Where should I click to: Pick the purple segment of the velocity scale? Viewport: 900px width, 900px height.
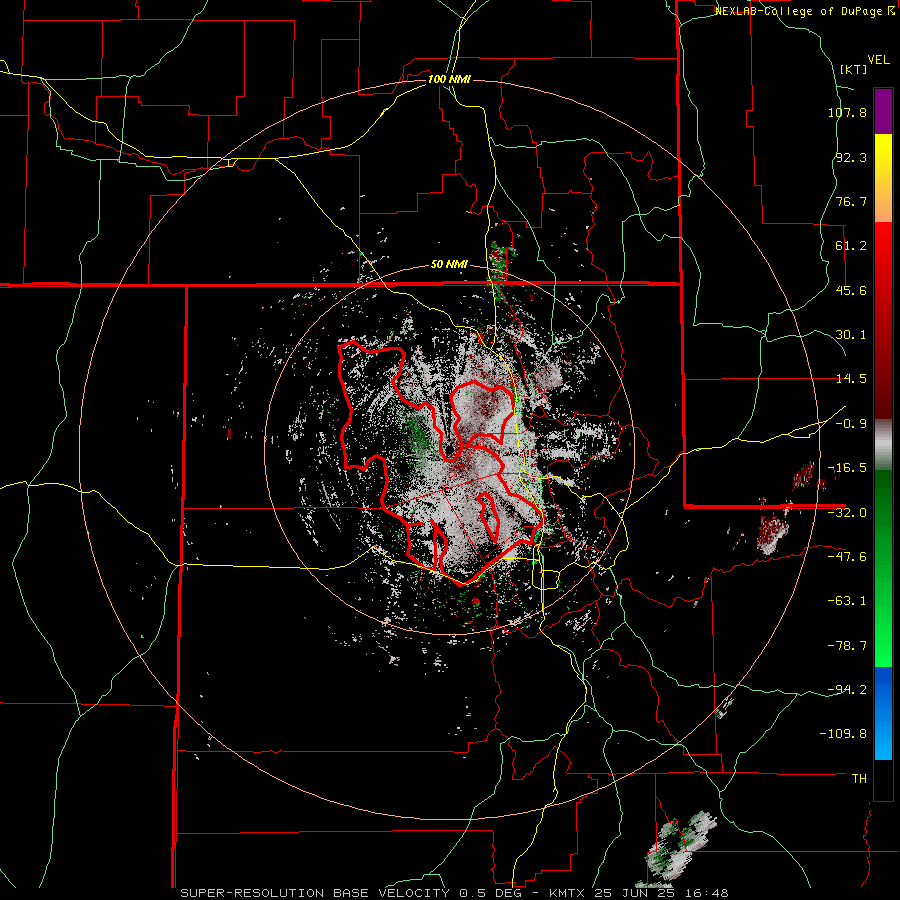point(883,111)
